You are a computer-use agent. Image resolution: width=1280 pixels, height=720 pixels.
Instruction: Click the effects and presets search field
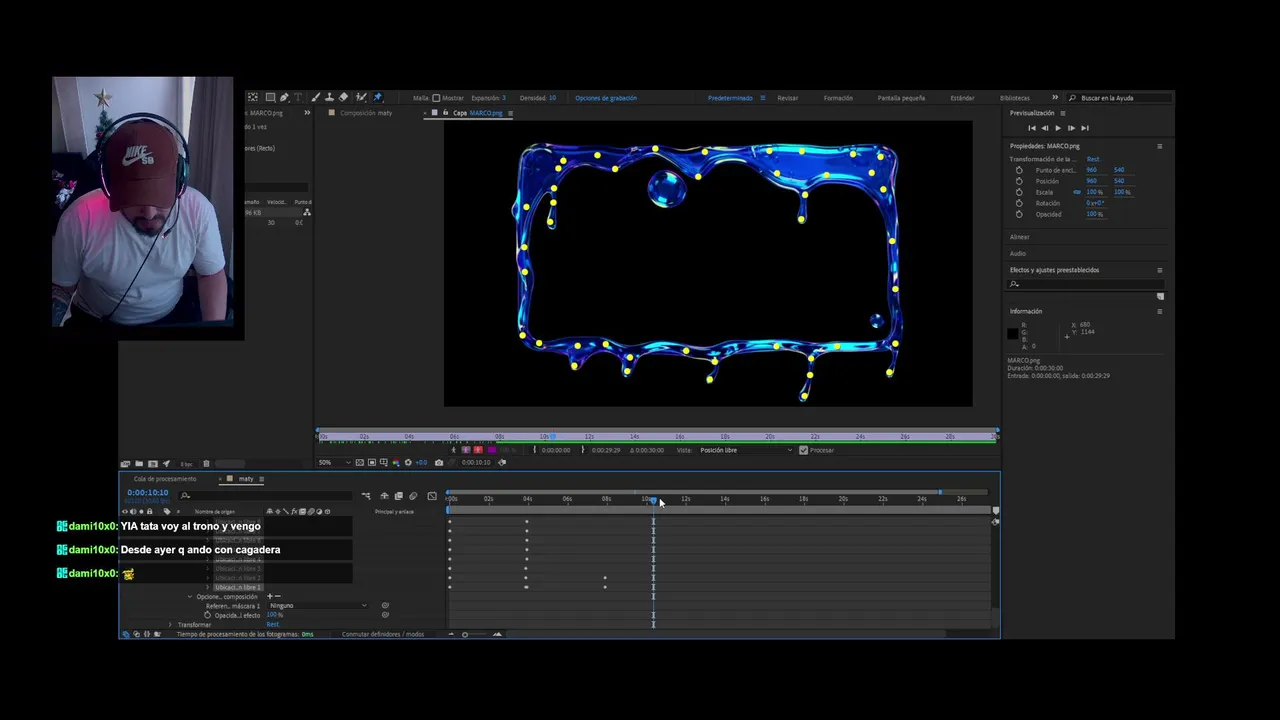point(1085,284)
